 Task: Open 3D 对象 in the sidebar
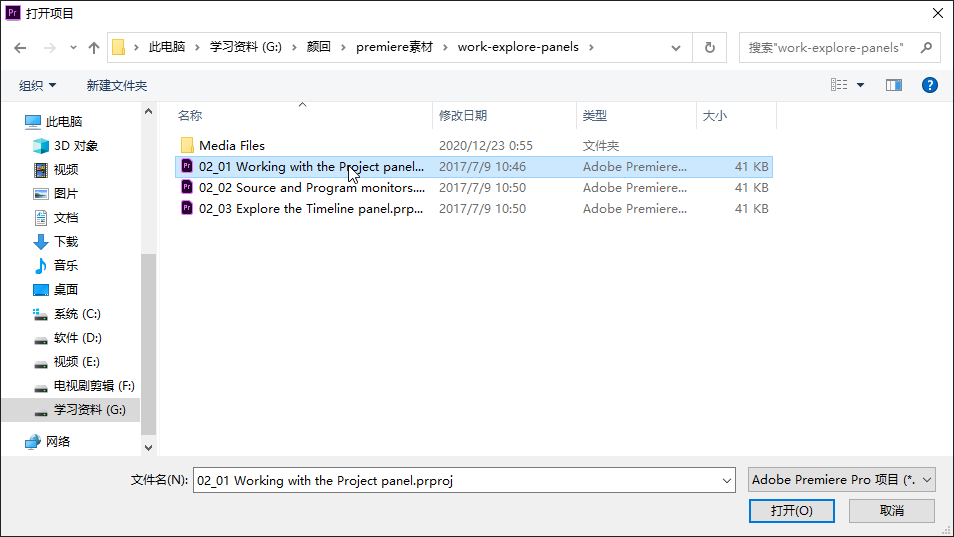pos(76,146)
